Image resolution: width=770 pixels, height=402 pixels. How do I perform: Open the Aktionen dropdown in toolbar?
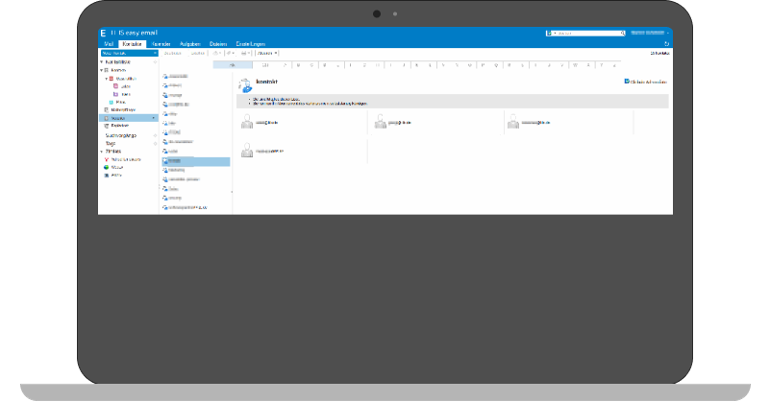click(267, 53)
